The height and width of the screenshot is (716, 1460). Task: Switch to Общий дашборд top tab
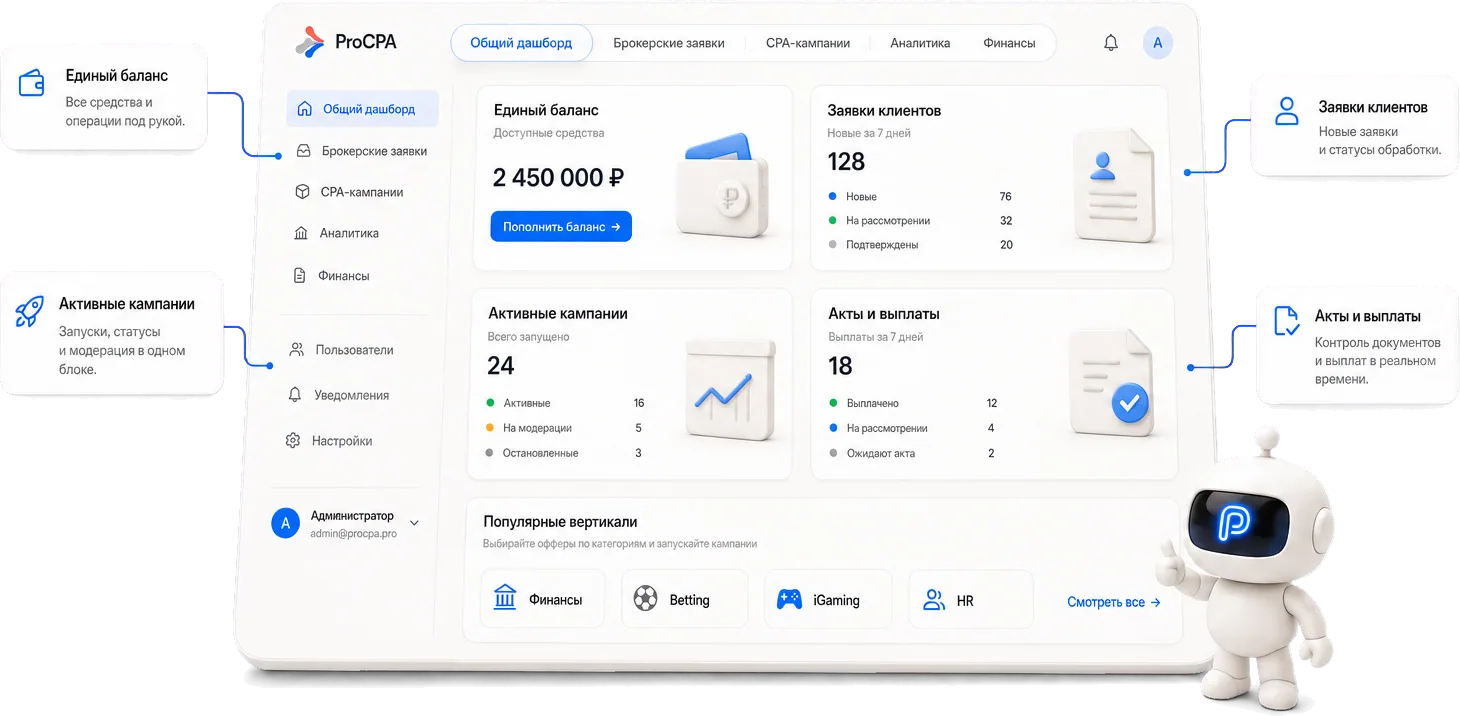point(521,43)
